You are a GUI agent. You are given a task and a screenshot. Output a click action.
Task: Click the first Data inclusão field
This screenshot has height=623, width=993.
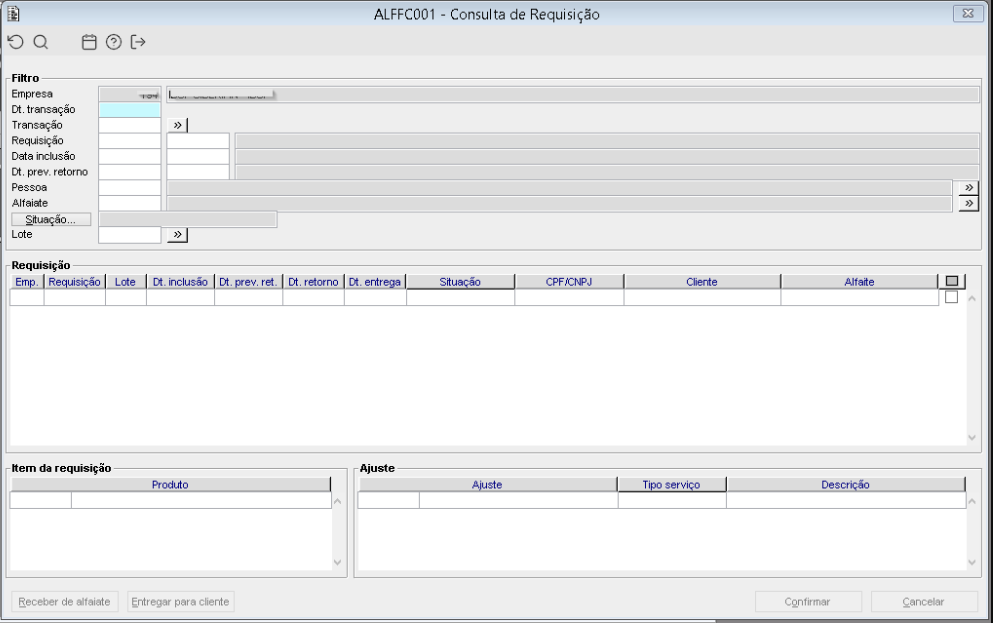[130, 156]
